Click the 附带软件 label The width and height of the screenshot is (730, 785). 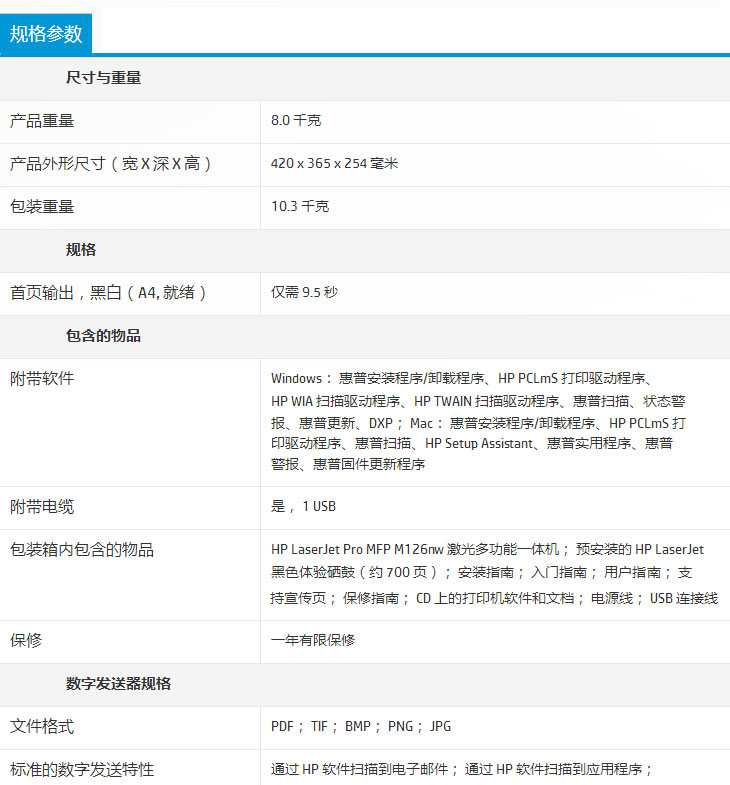(42, 379)
